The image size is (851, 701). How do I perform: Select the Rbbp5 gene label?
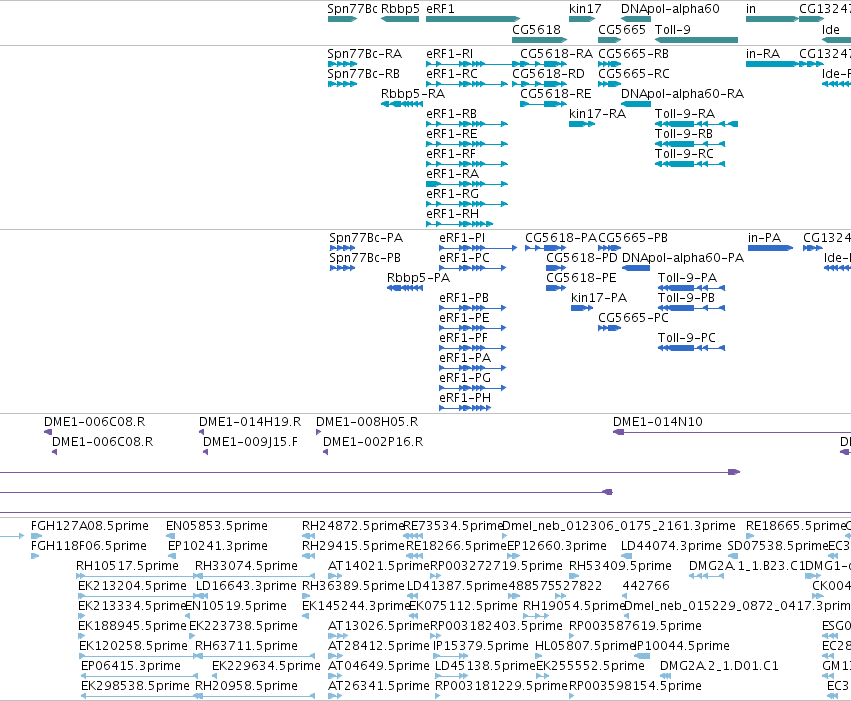[400, 9]
